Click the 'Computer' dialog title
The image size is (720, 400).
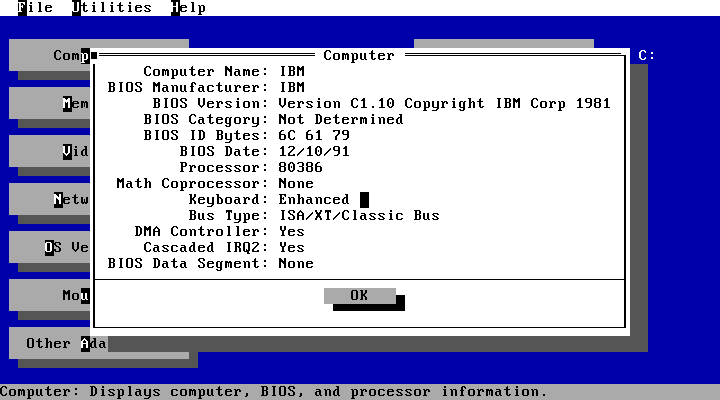coord(359,55)
